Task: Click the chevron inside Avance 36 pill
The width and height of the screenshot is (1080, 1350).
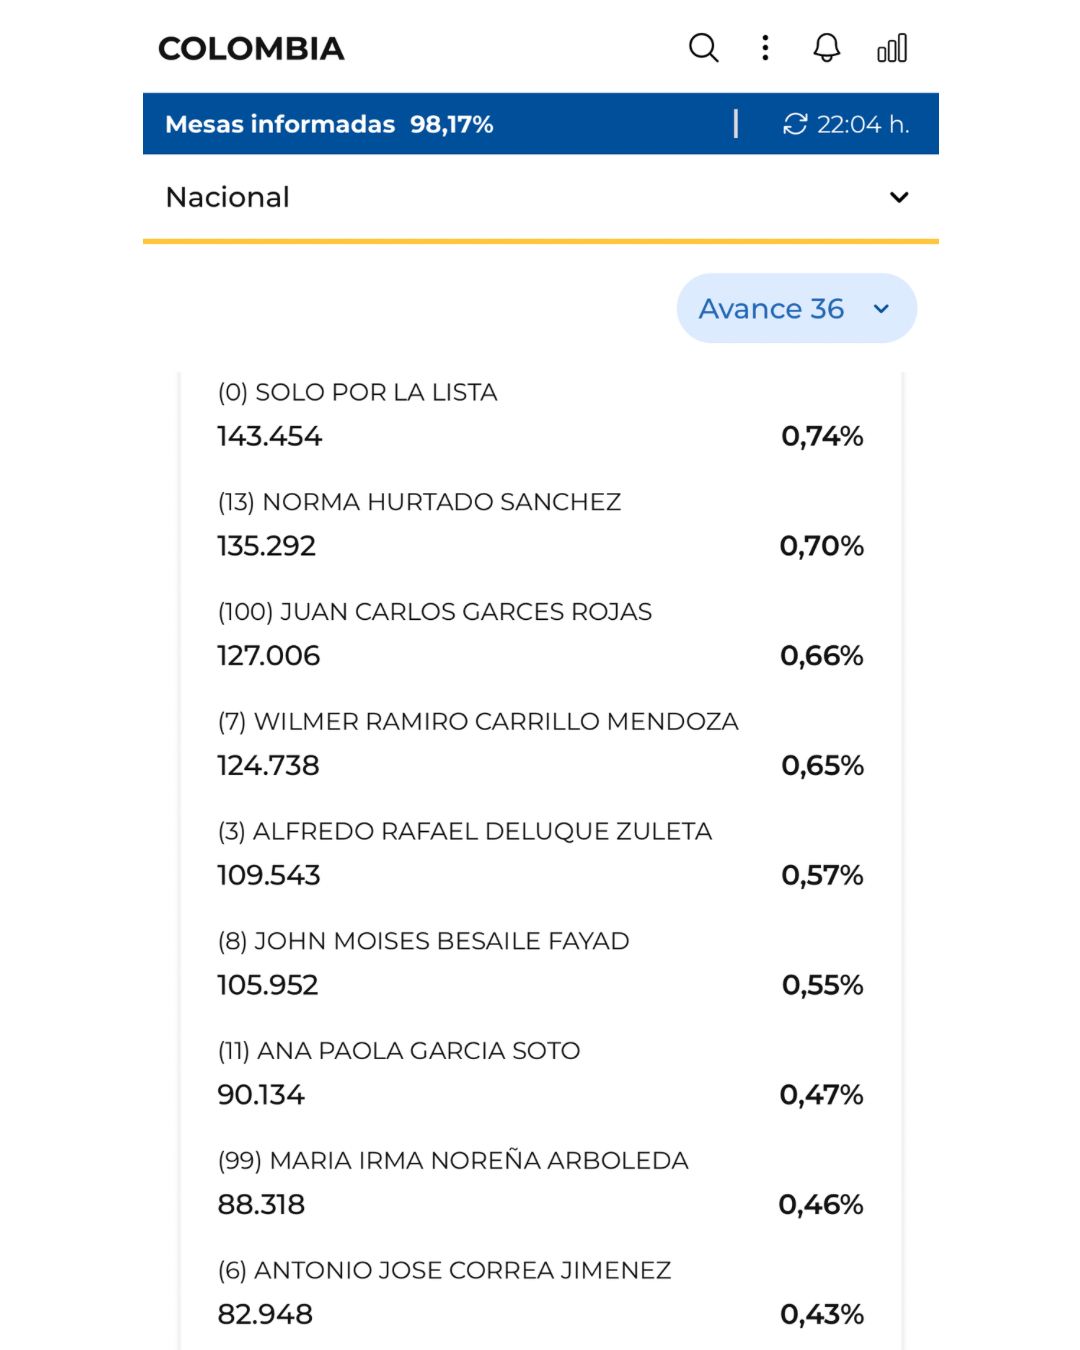Action: [x=881, y=309]
